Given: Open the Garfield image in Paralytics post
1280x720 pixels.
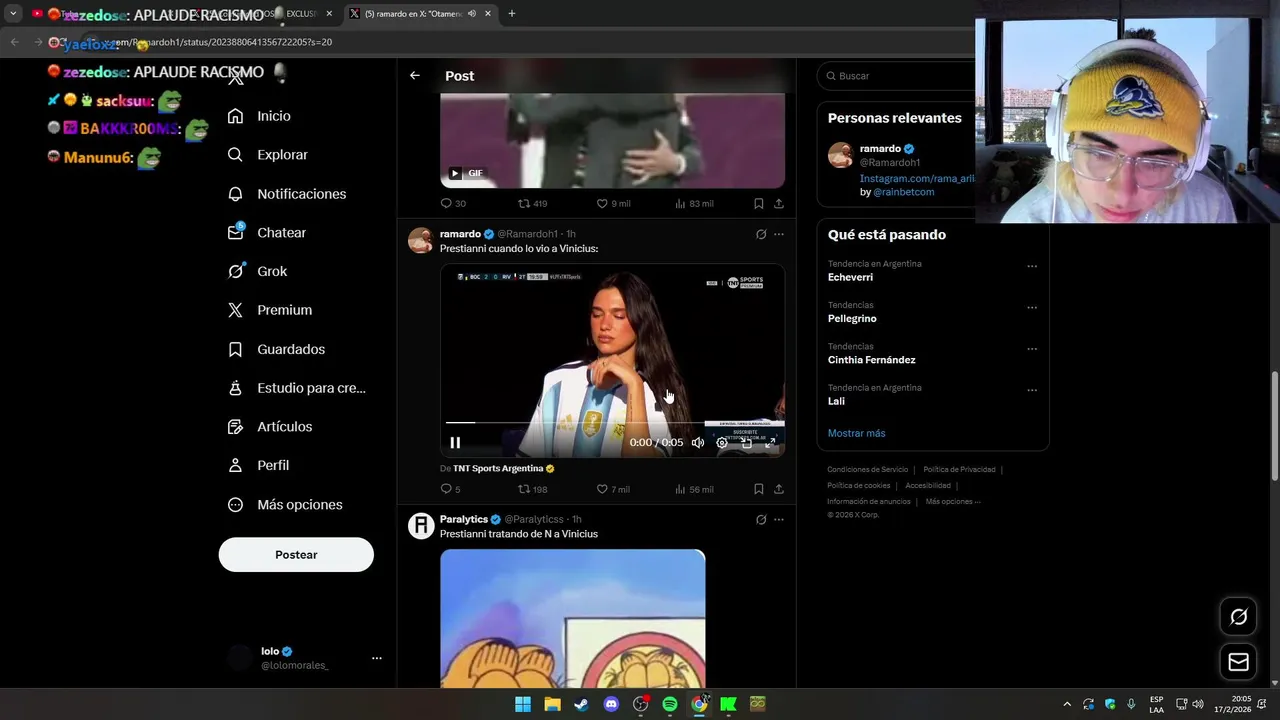Looking at the screenshot, I should click(x=573, y=618).
